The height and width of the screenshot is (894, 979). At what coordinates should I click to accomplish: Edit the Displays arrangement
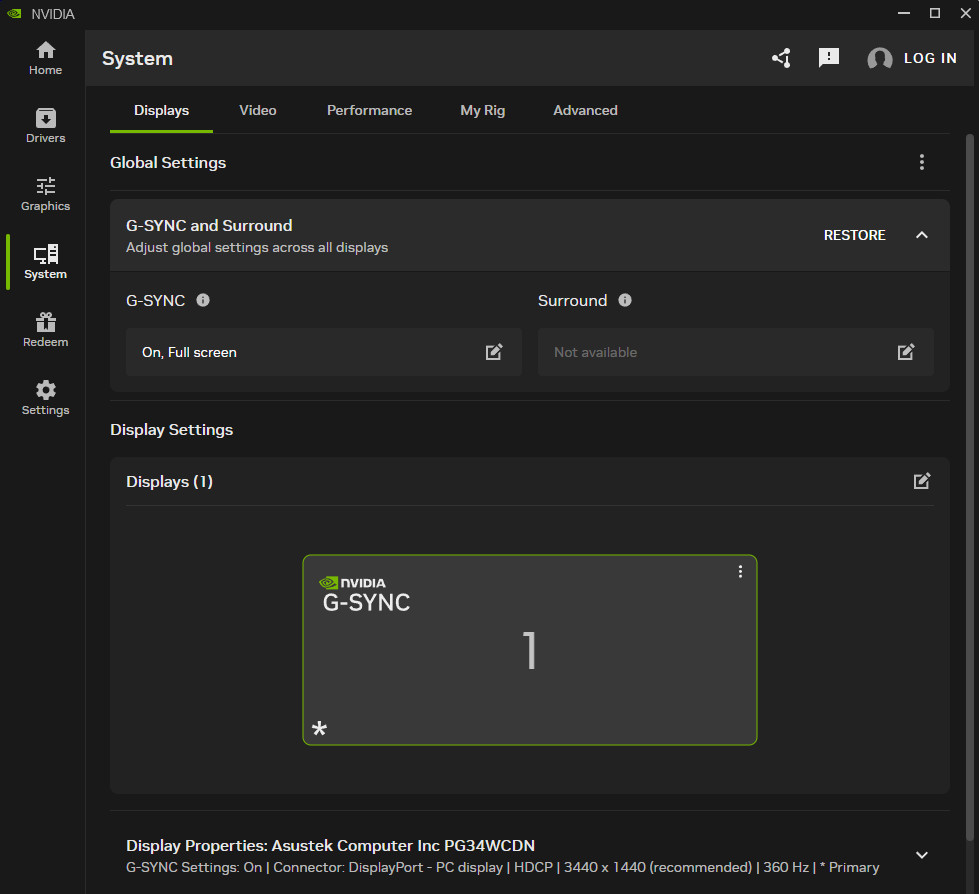pyautogui.click(x=922, y=481)
